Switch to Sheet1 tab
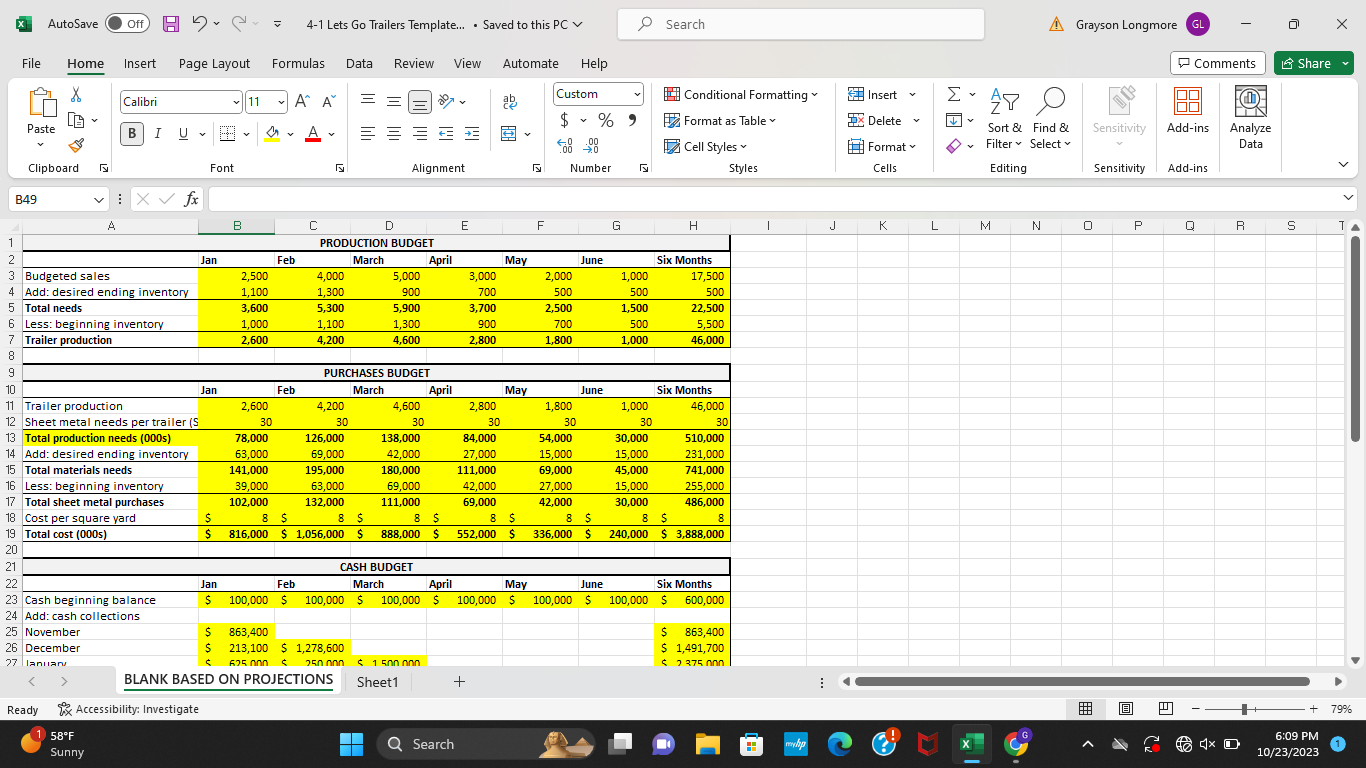Screen dimensions: 1366x768 point(377,682)
